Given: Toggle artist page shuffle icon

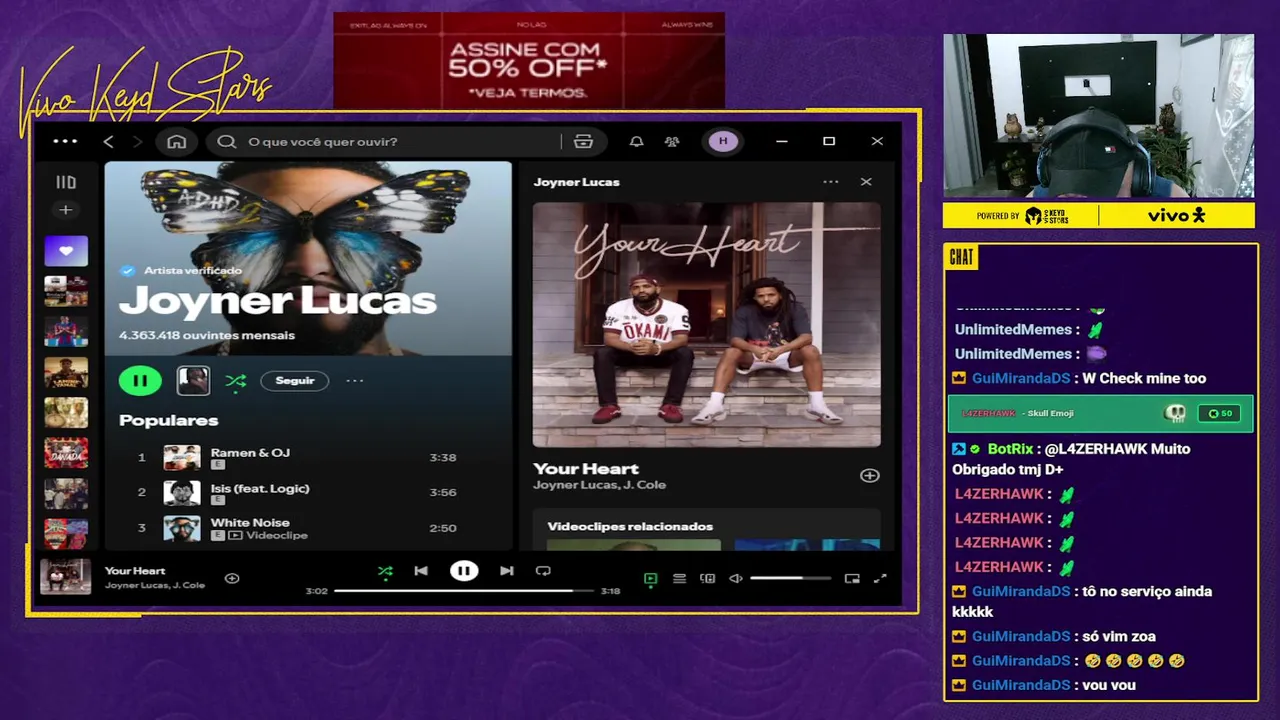Looking at the screenshot, I should coord(236,380).
